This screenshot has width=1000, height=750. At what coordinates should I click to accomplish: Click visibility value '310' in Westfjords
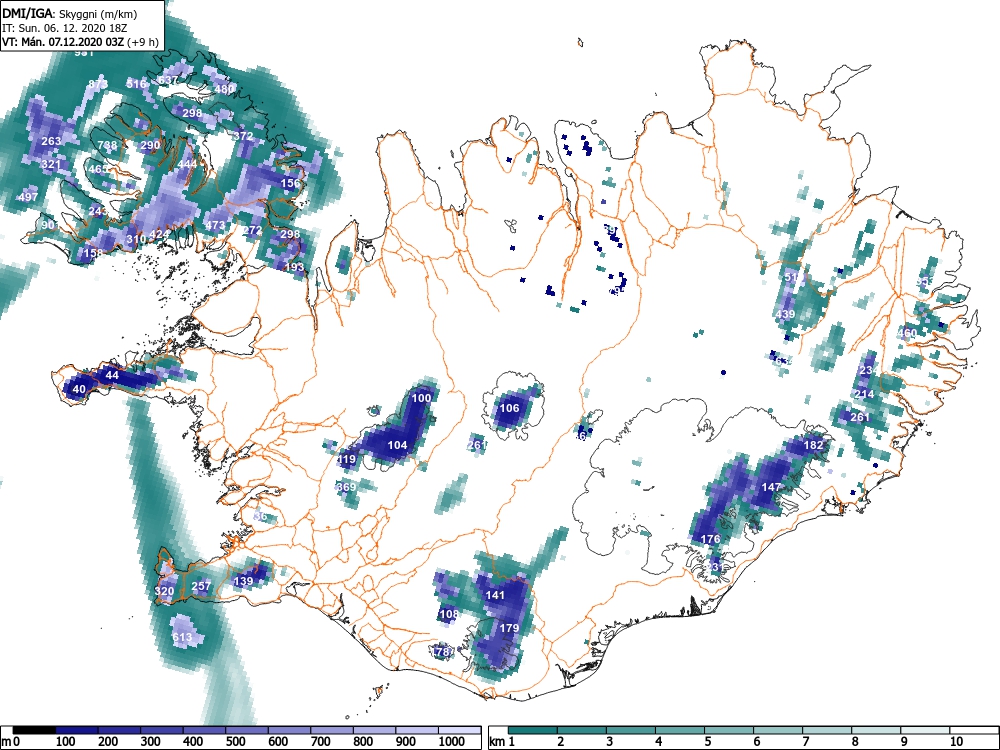[136, 240]
